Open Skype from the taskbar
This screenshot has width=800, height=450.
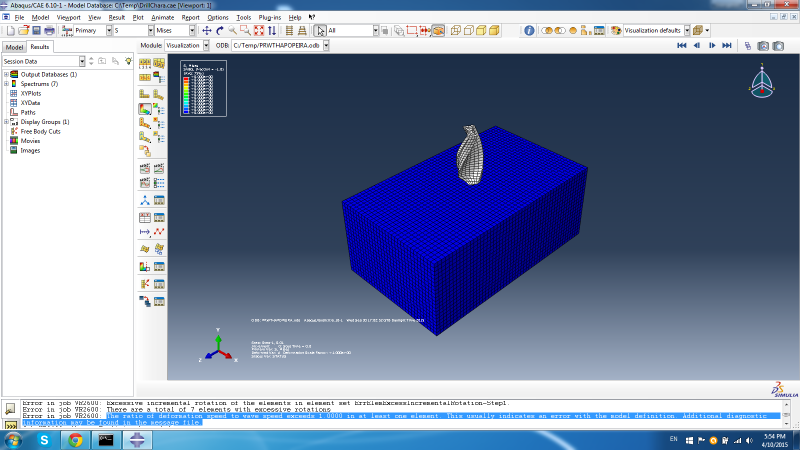coord(44,440)
